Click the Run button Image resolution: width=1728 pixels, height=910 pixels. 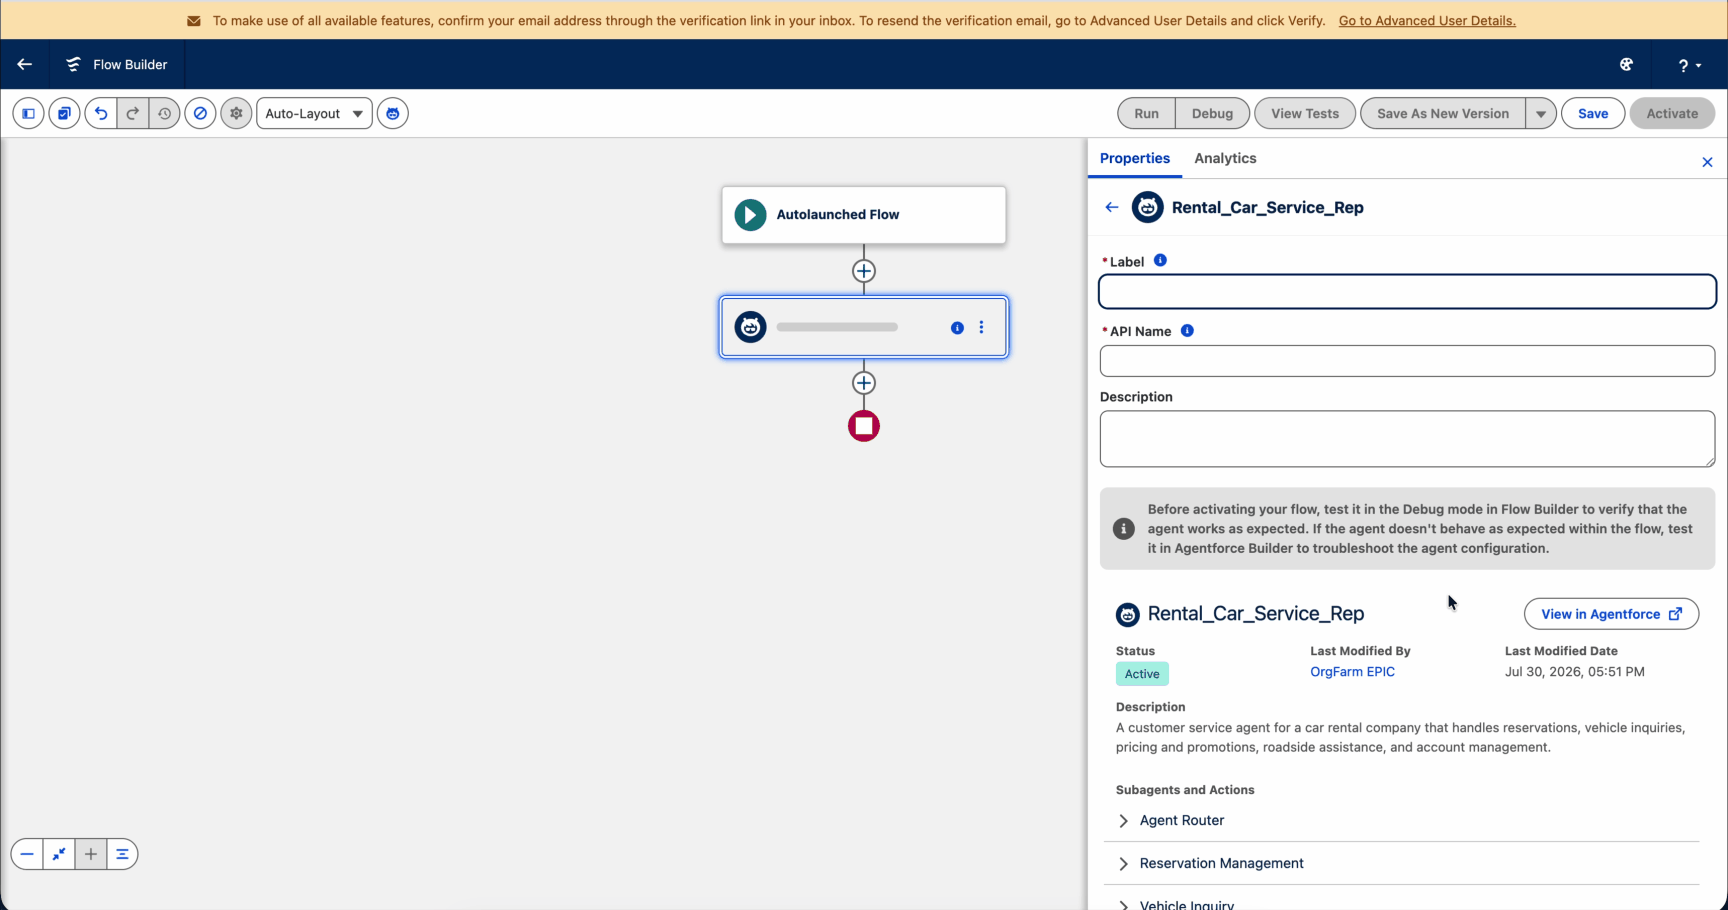1147,113
